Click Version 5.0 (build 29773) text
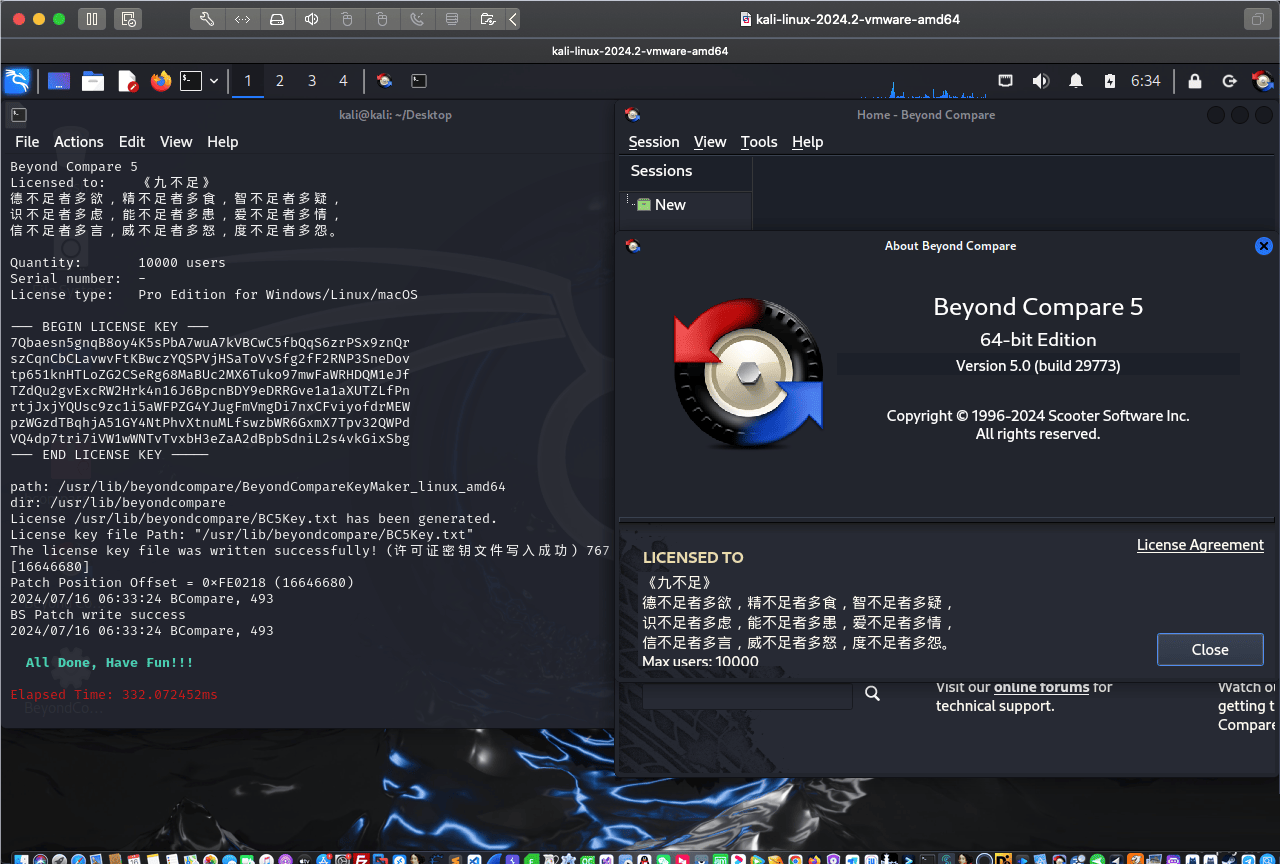Image resolution: width=1280 pixels, height=864 pixels. tap(1038, 366)
